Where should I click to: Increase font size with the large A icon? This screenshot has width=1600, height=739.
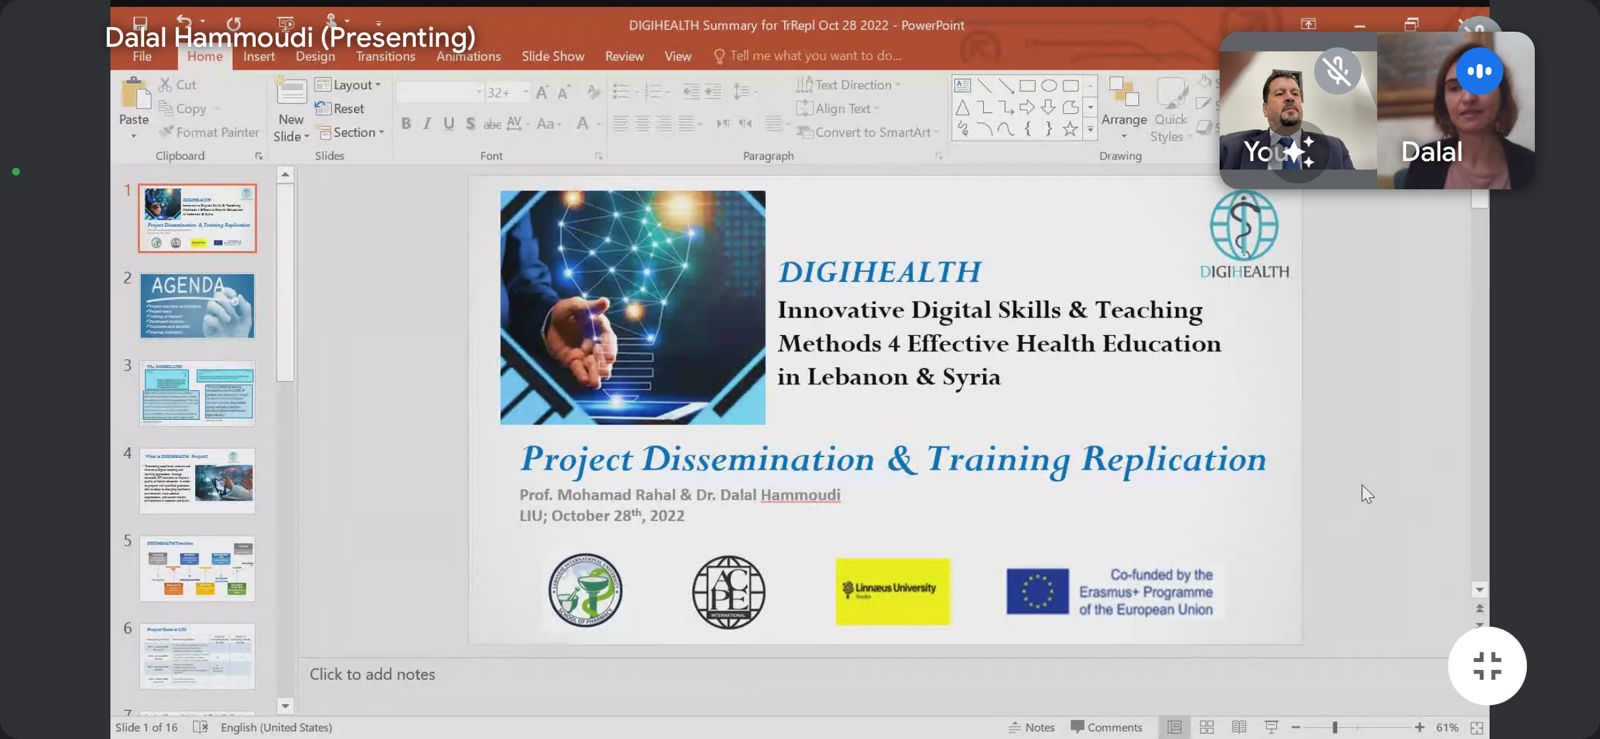542,92
